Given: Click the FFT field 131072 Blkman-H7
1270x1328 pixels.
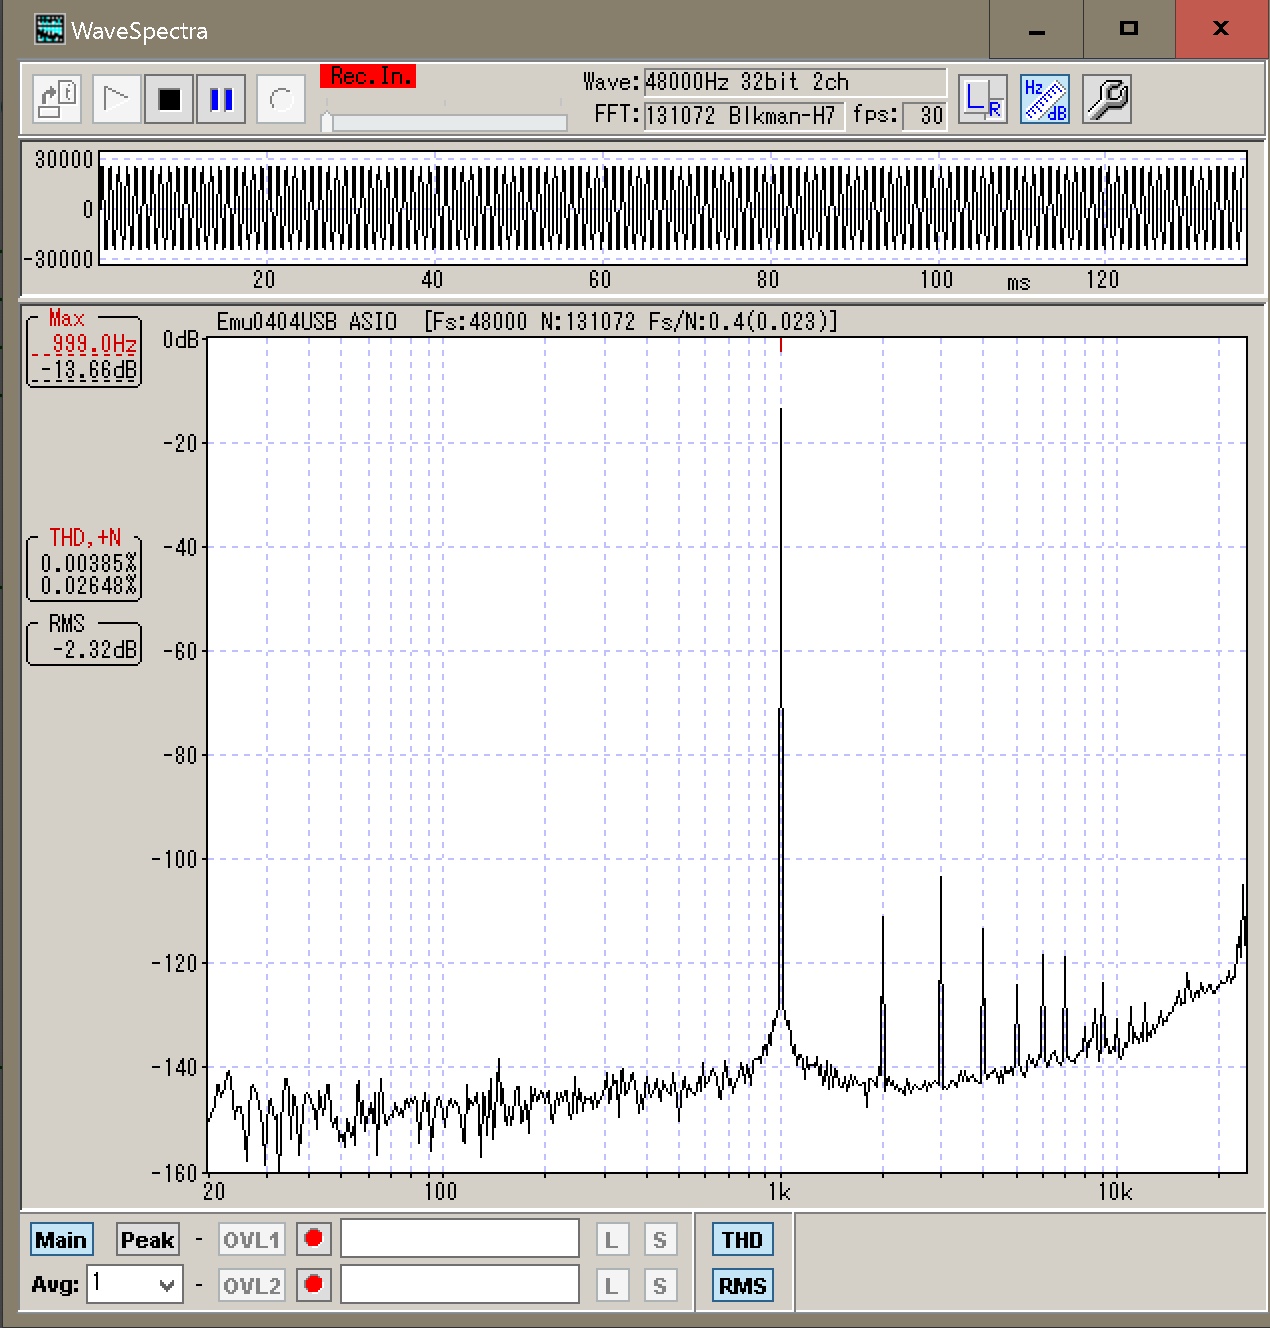Looking at the screenshot, I should (x=744, y=116).
